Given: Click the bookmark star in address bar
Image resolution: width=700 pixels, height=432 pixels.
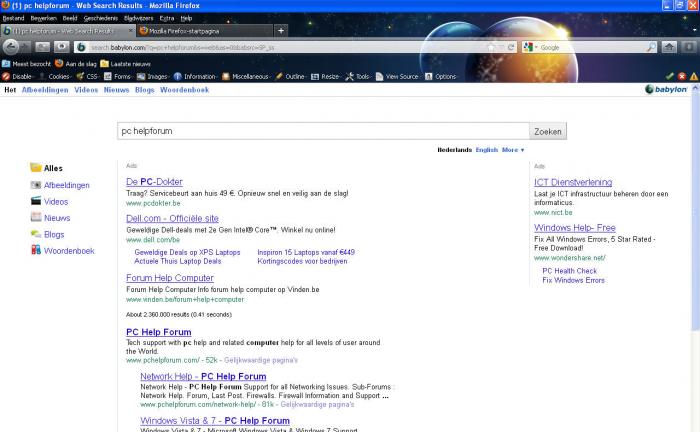Looking at the screenshot, I should [491, 47].
